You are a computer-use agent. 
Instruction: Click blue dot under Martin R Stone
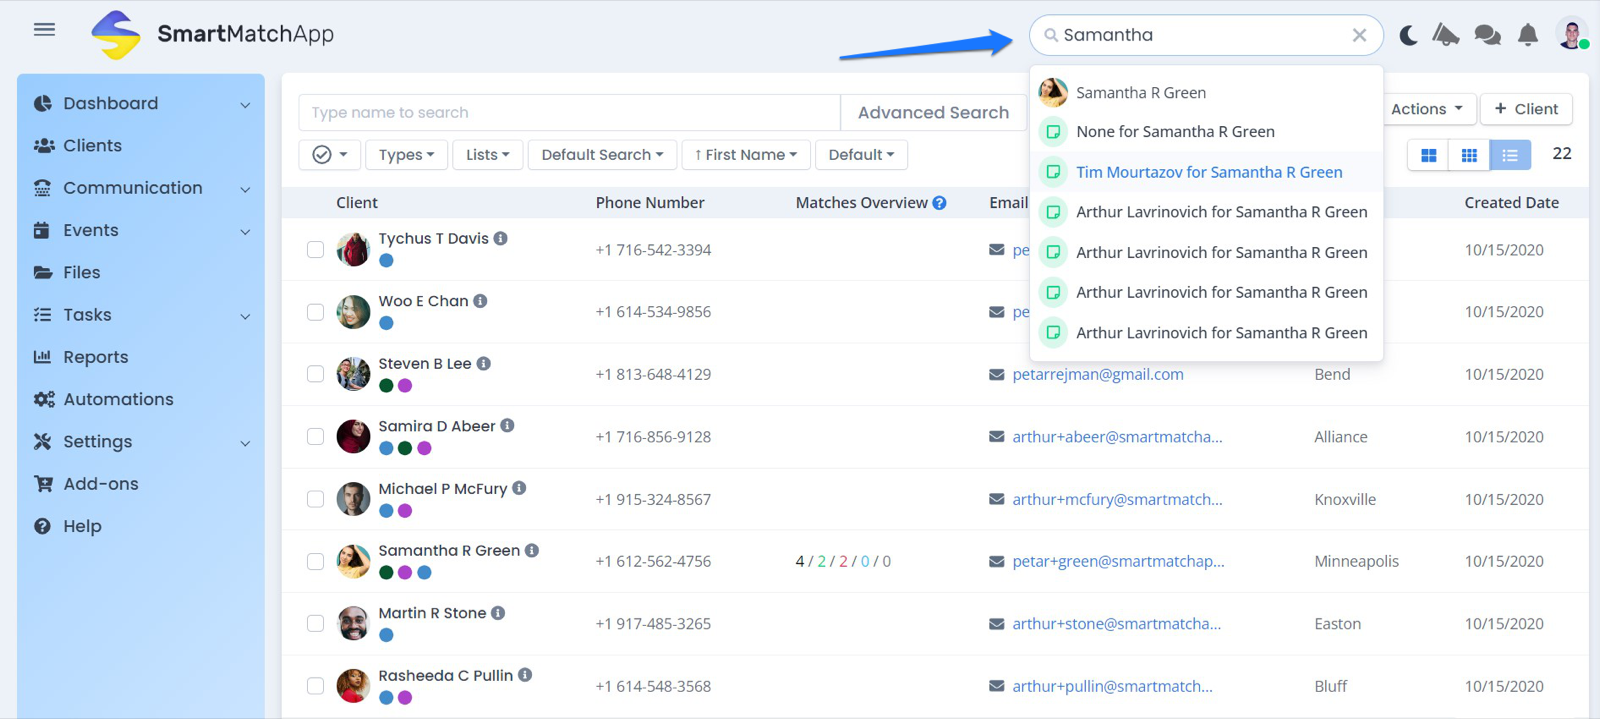point(386,635)
